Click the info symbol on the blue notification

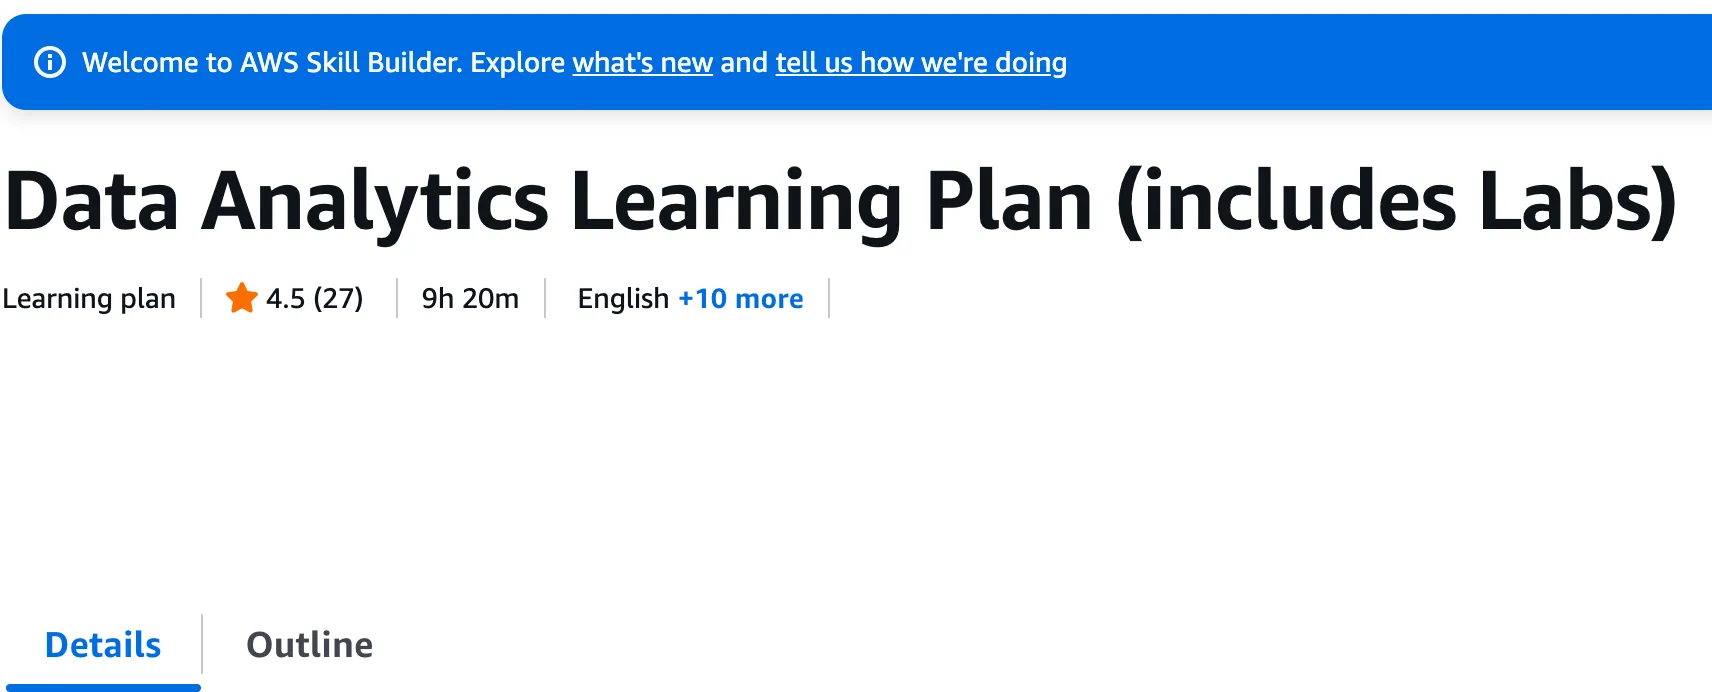pyautogui.click(x=51, y=62)
